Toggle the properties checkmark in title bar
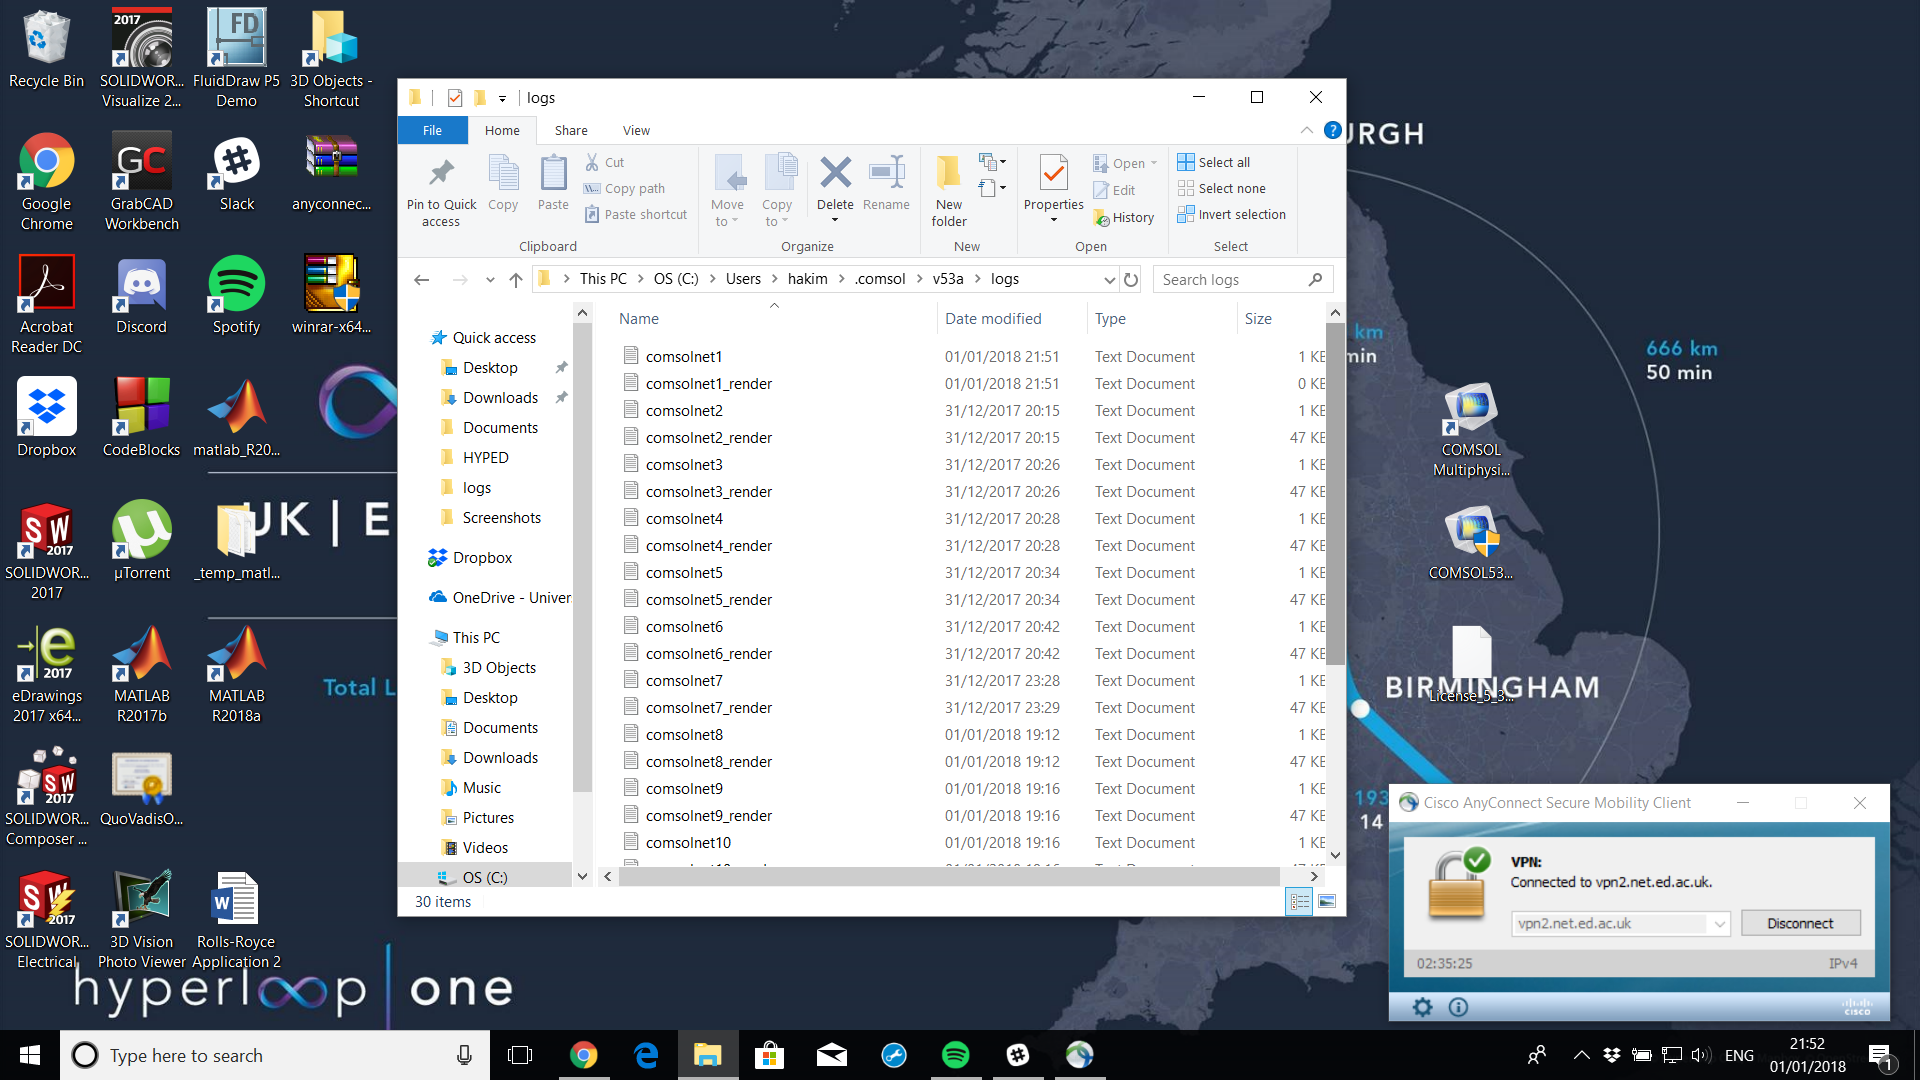Viewport: 1920px width, 1080px height. (455, 98)
